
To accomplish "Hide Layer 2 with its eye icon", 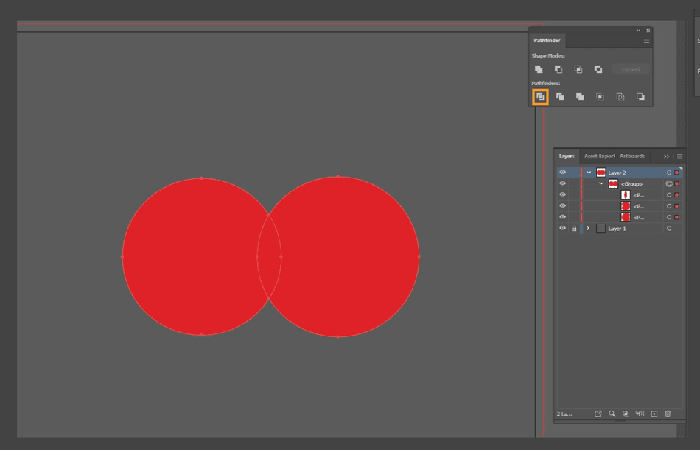I will pyautogui.click(x=562, y=172).
